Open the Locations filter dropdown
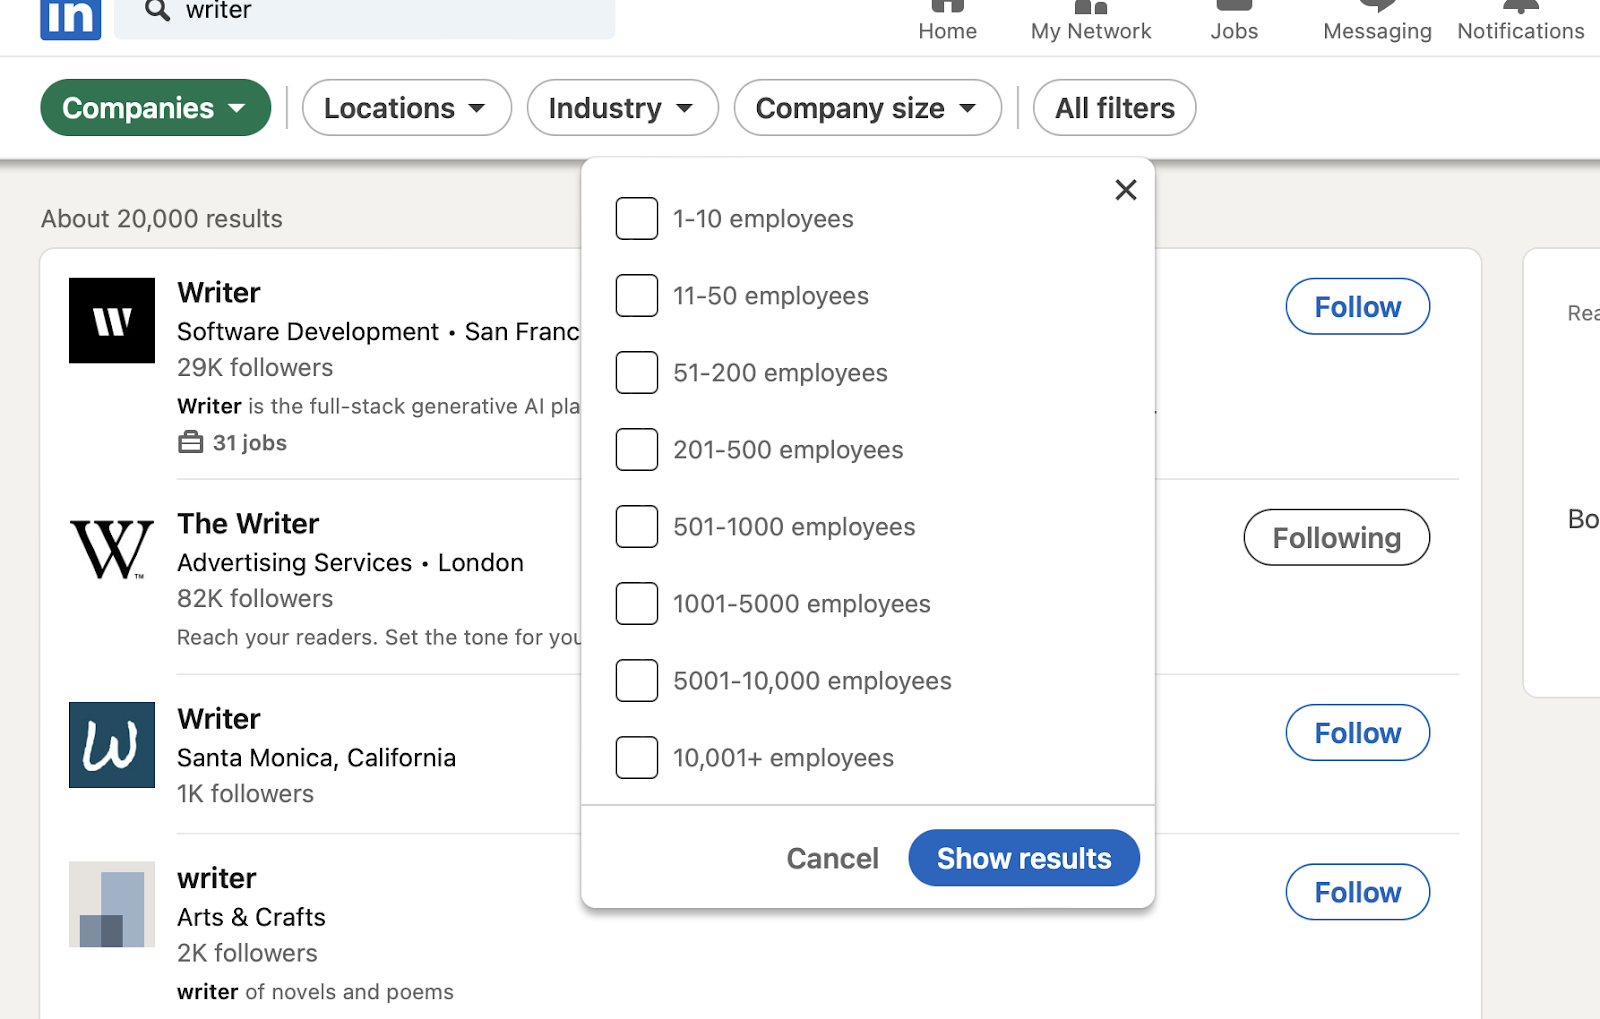 click(x=406, y=107)
